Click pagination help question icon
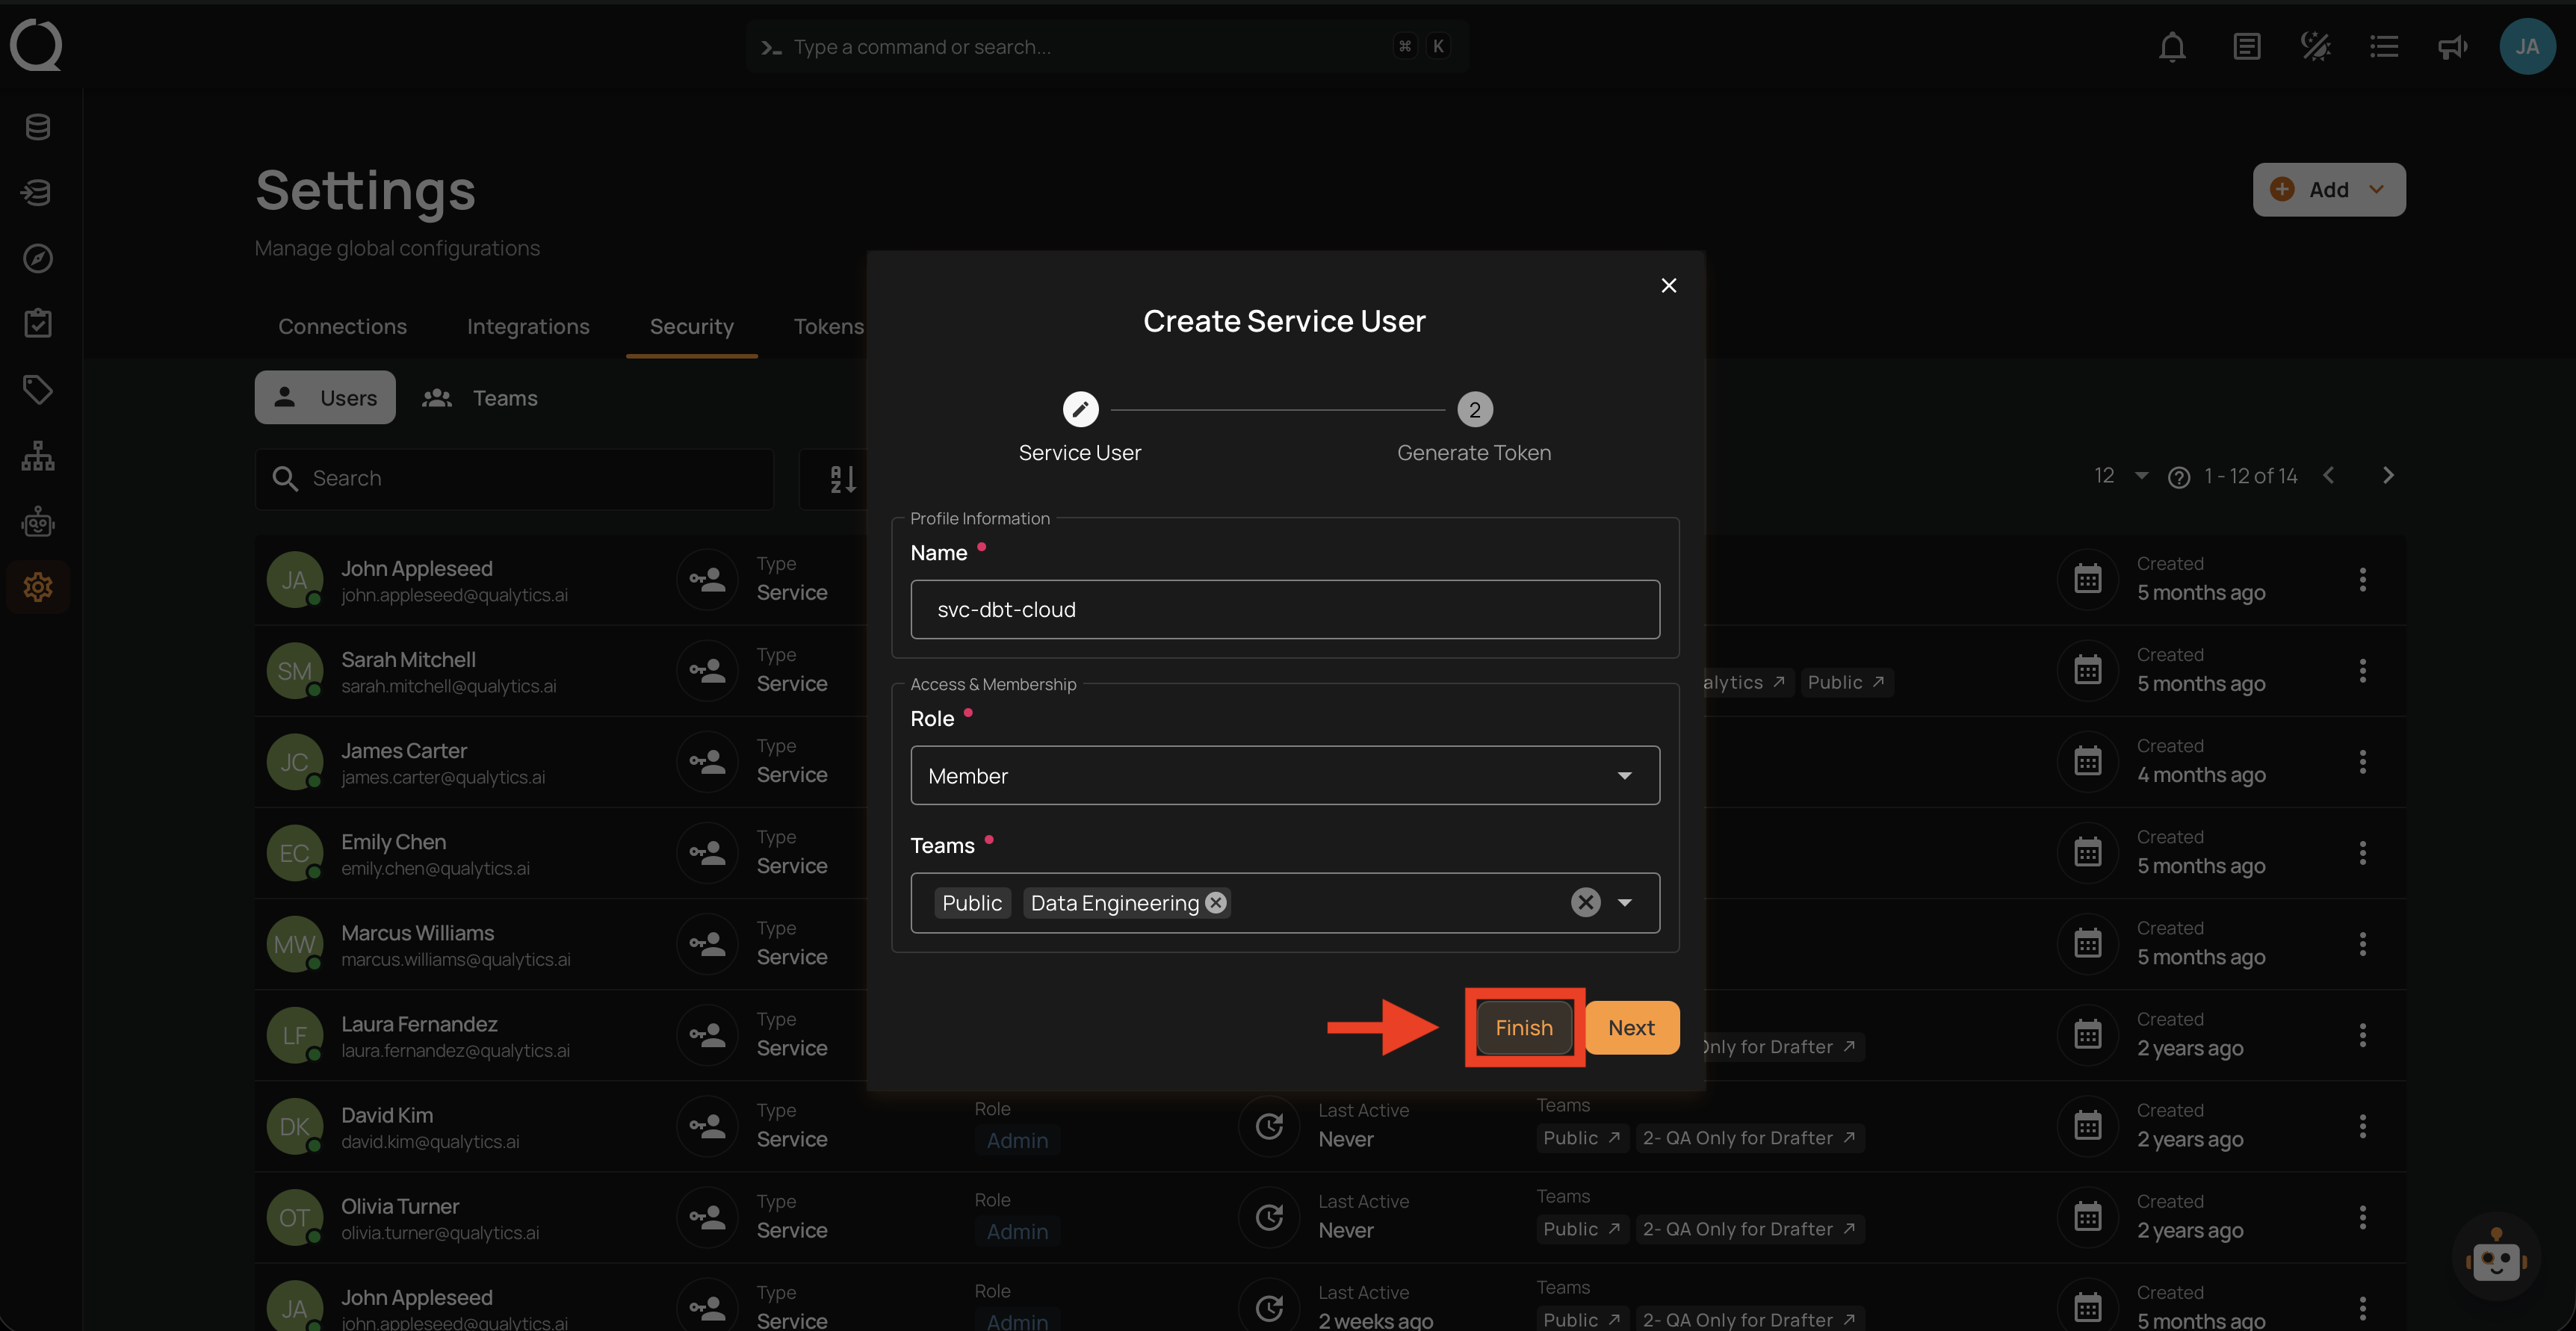Image resolution: width=2576 pixels, height=1331 pixels. [x=2178, y=478]
